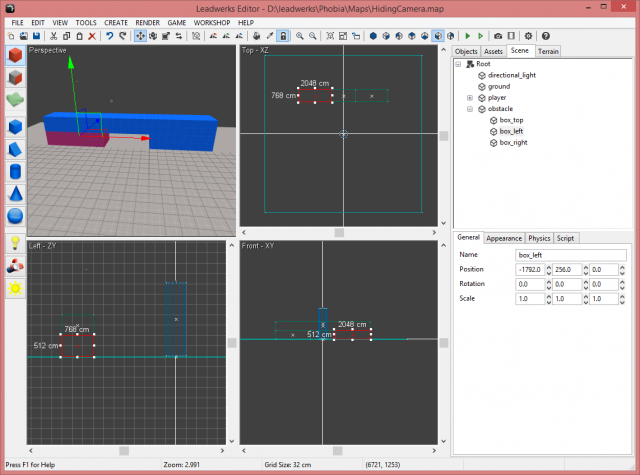Toggle the padlock icon in the toolbar
Viewport: 640px width, 475px height.
point(284,36)
